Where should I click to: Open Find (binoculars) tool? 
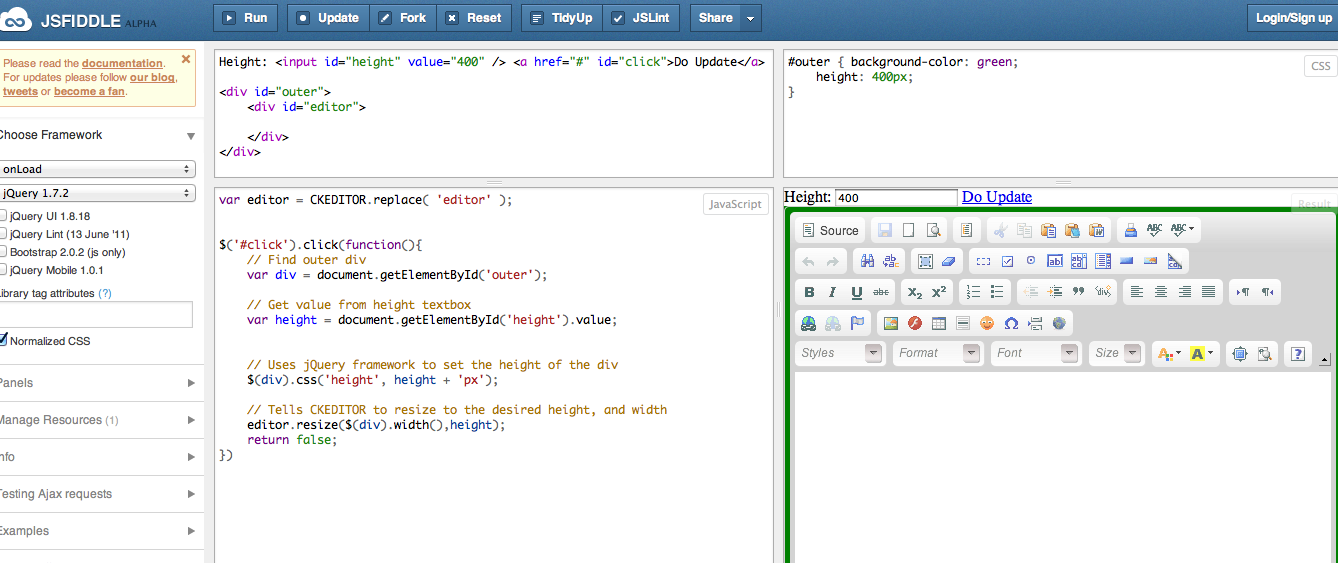[x=867, y=261]
